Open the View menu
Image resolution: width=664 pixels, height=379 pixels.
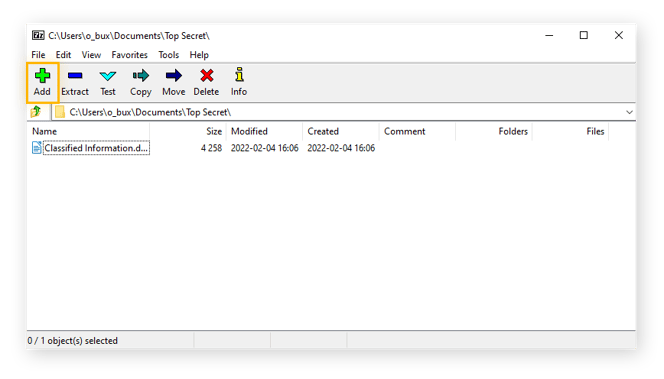click(x=91, y=55)
